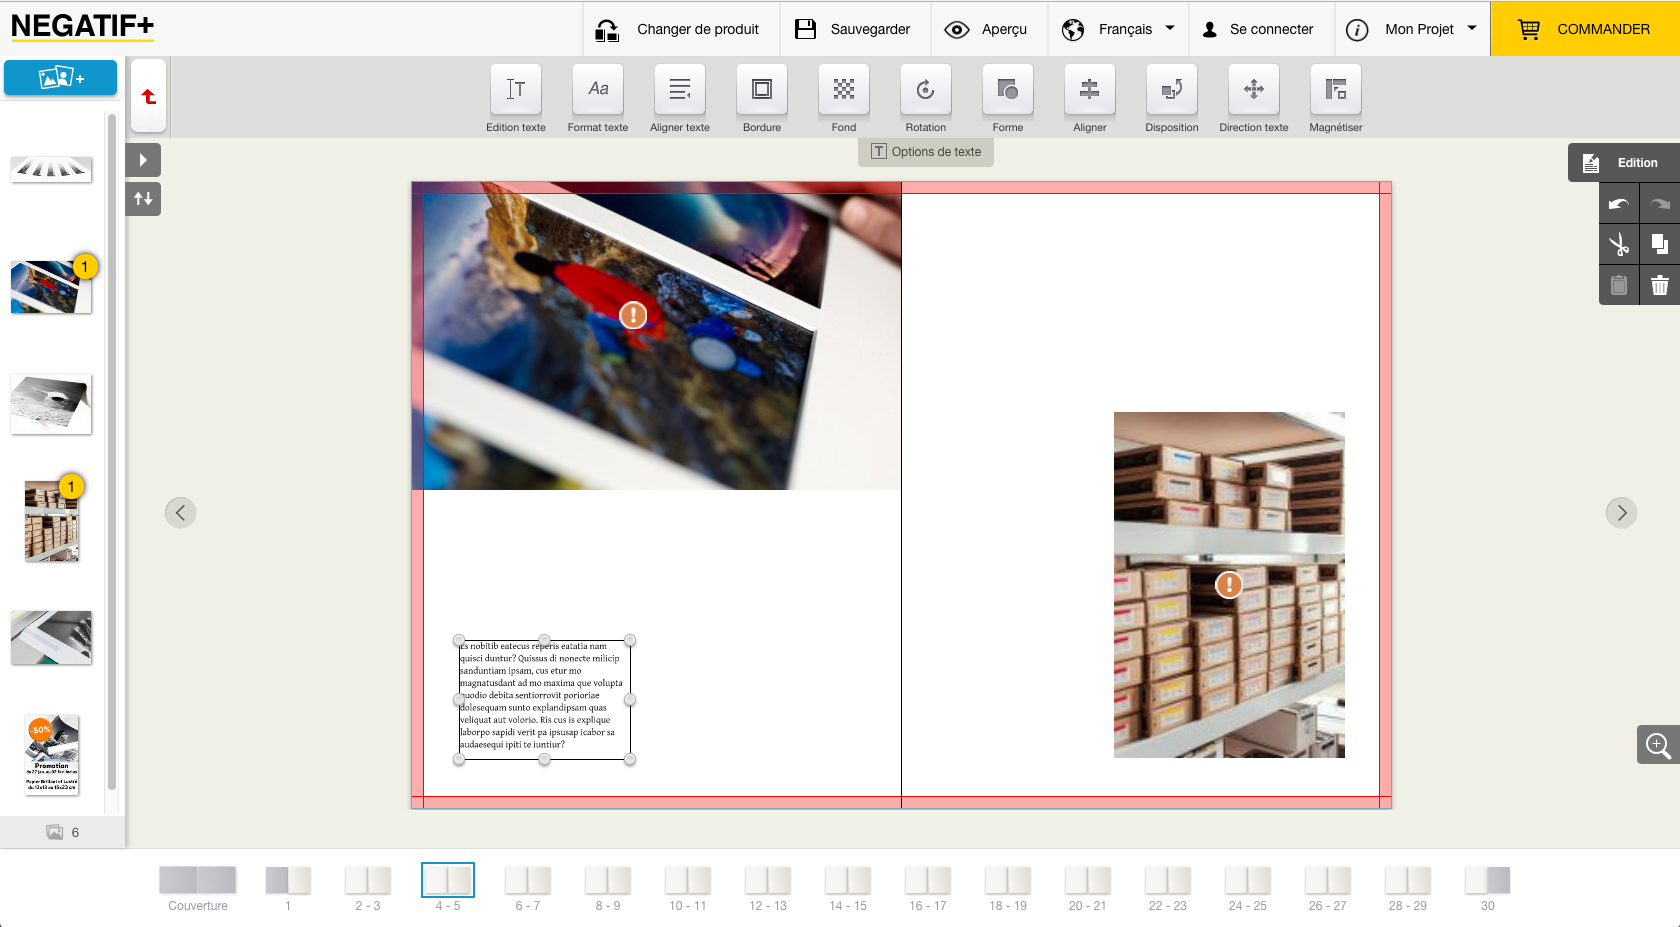This screenshot has height=927, width=1680.
Task: Open the Bordure tool
Action: coord(762,98)
